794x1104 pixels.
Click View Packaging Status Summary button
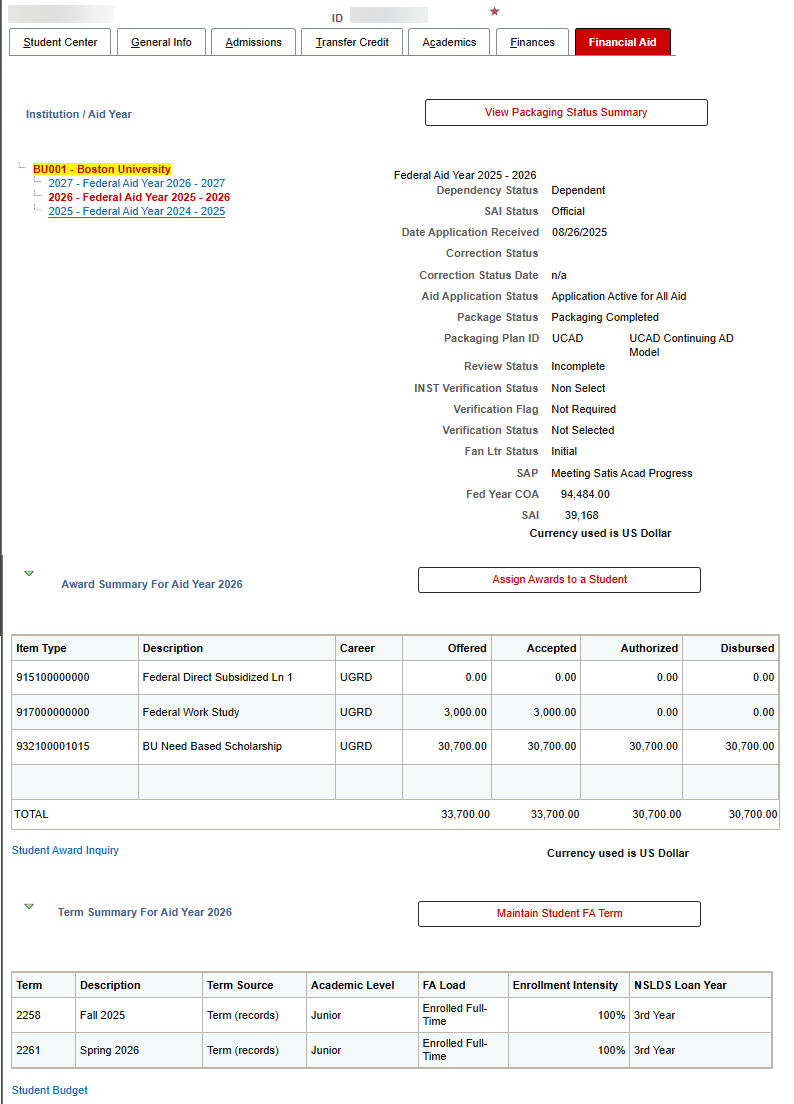(x=566, y=113)
